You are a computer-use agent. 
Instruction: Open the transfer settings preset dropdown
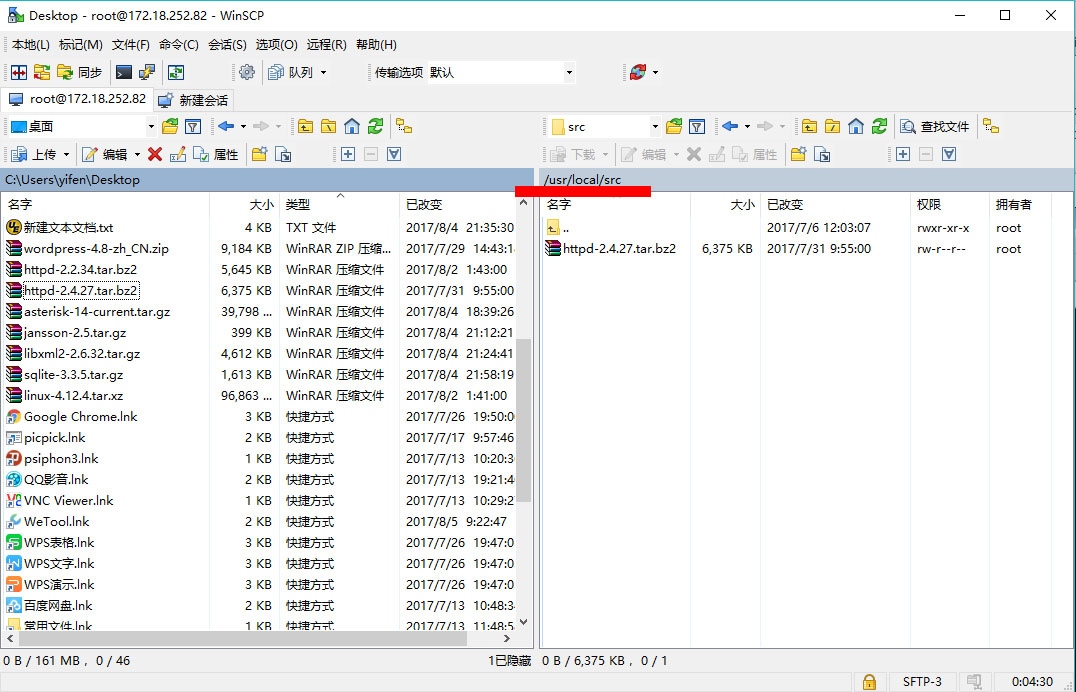pos(569,72)
